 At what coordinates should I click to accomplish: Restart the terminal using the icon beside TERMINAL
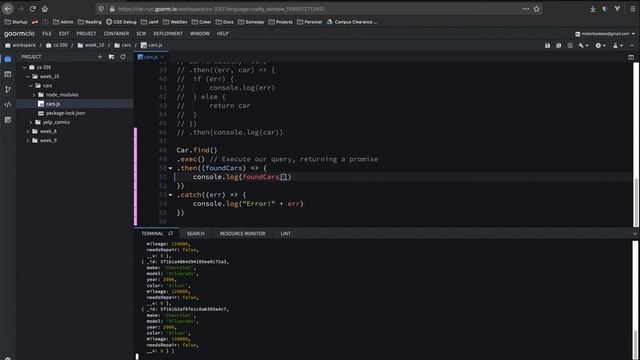click(x=171, y=233)
